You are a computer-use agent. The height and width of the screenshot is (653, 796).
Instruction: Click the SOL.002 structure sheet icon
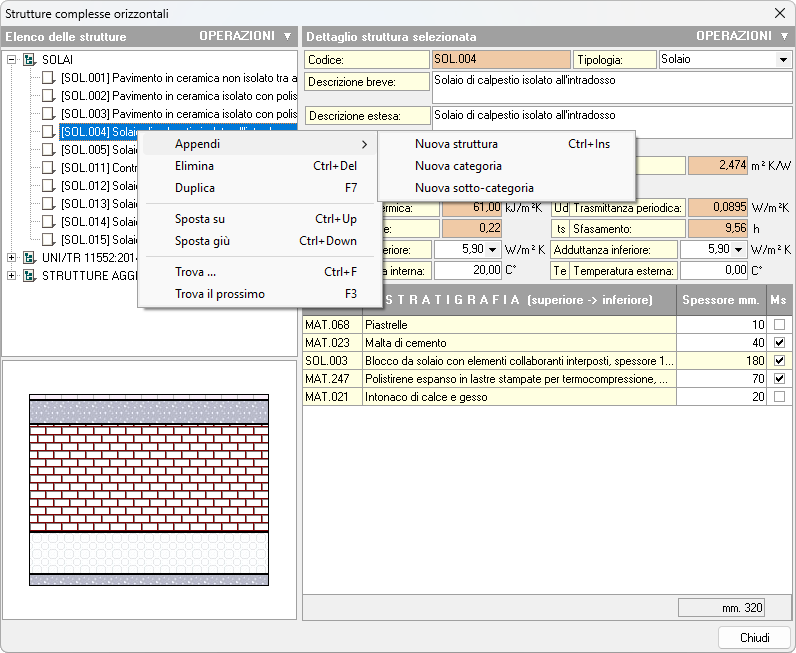coord(48,96)
